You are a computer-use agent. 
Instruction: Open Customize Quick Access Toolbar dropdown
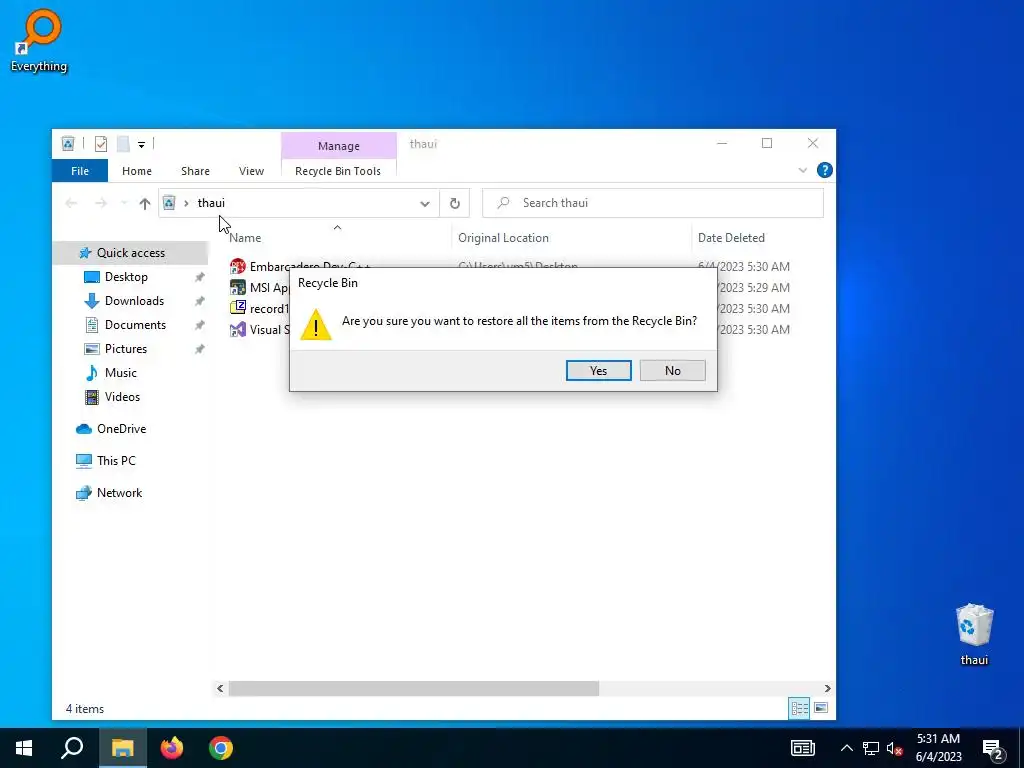pos(141,144)
